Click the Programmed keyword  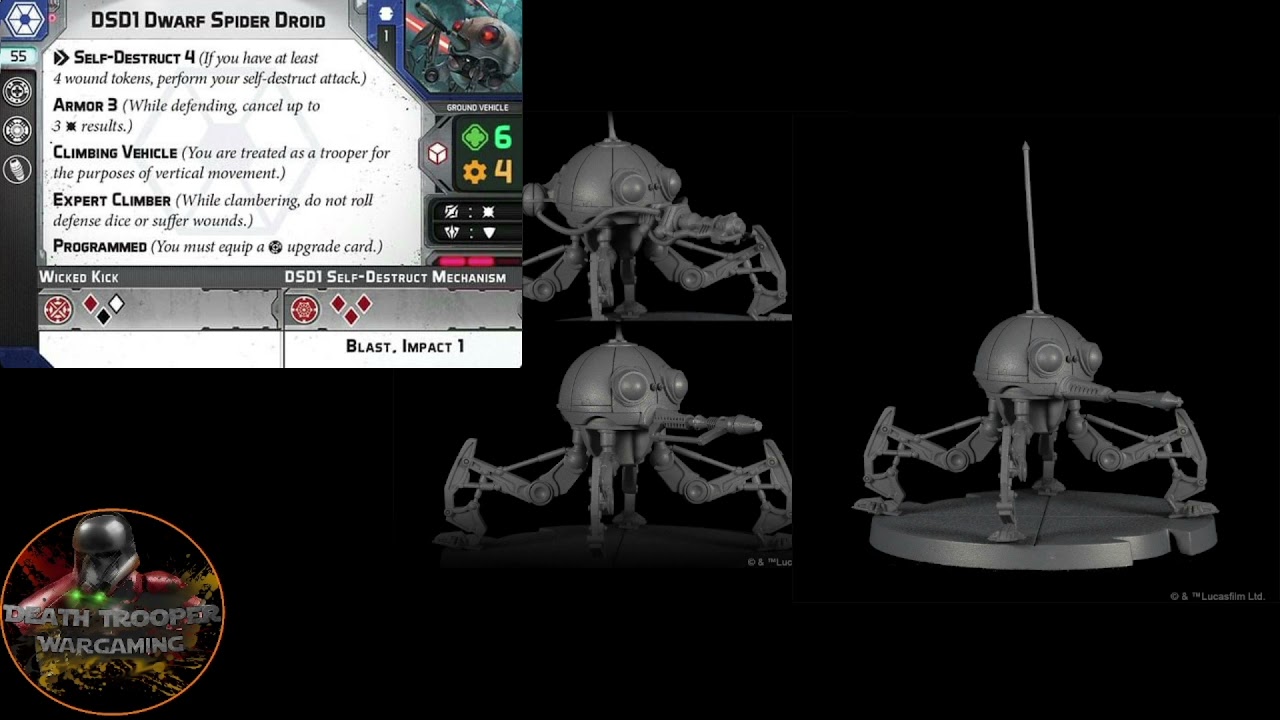pyautogui.click(x=100, y=247)
